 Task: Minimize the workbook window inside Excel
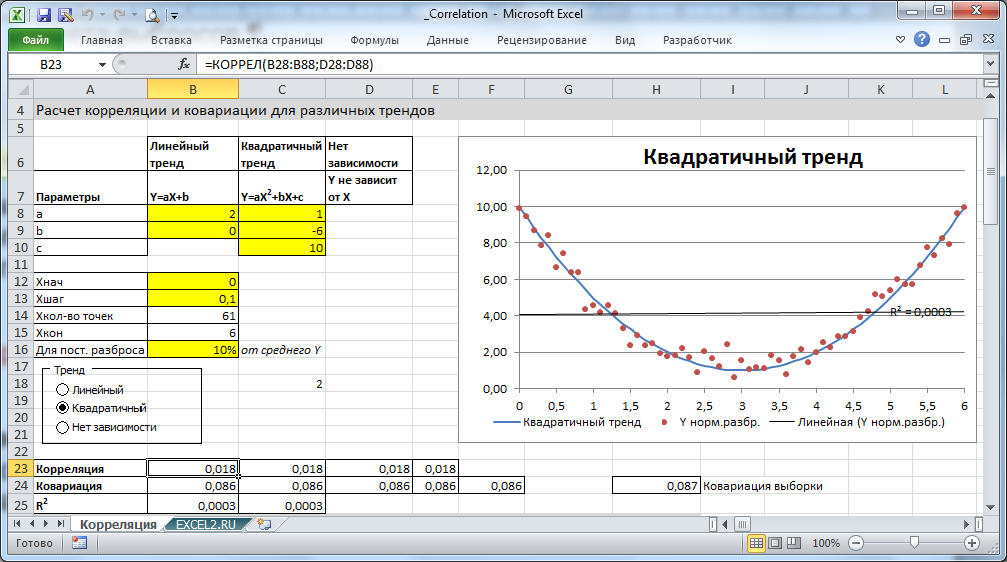[x=944, y=40]
